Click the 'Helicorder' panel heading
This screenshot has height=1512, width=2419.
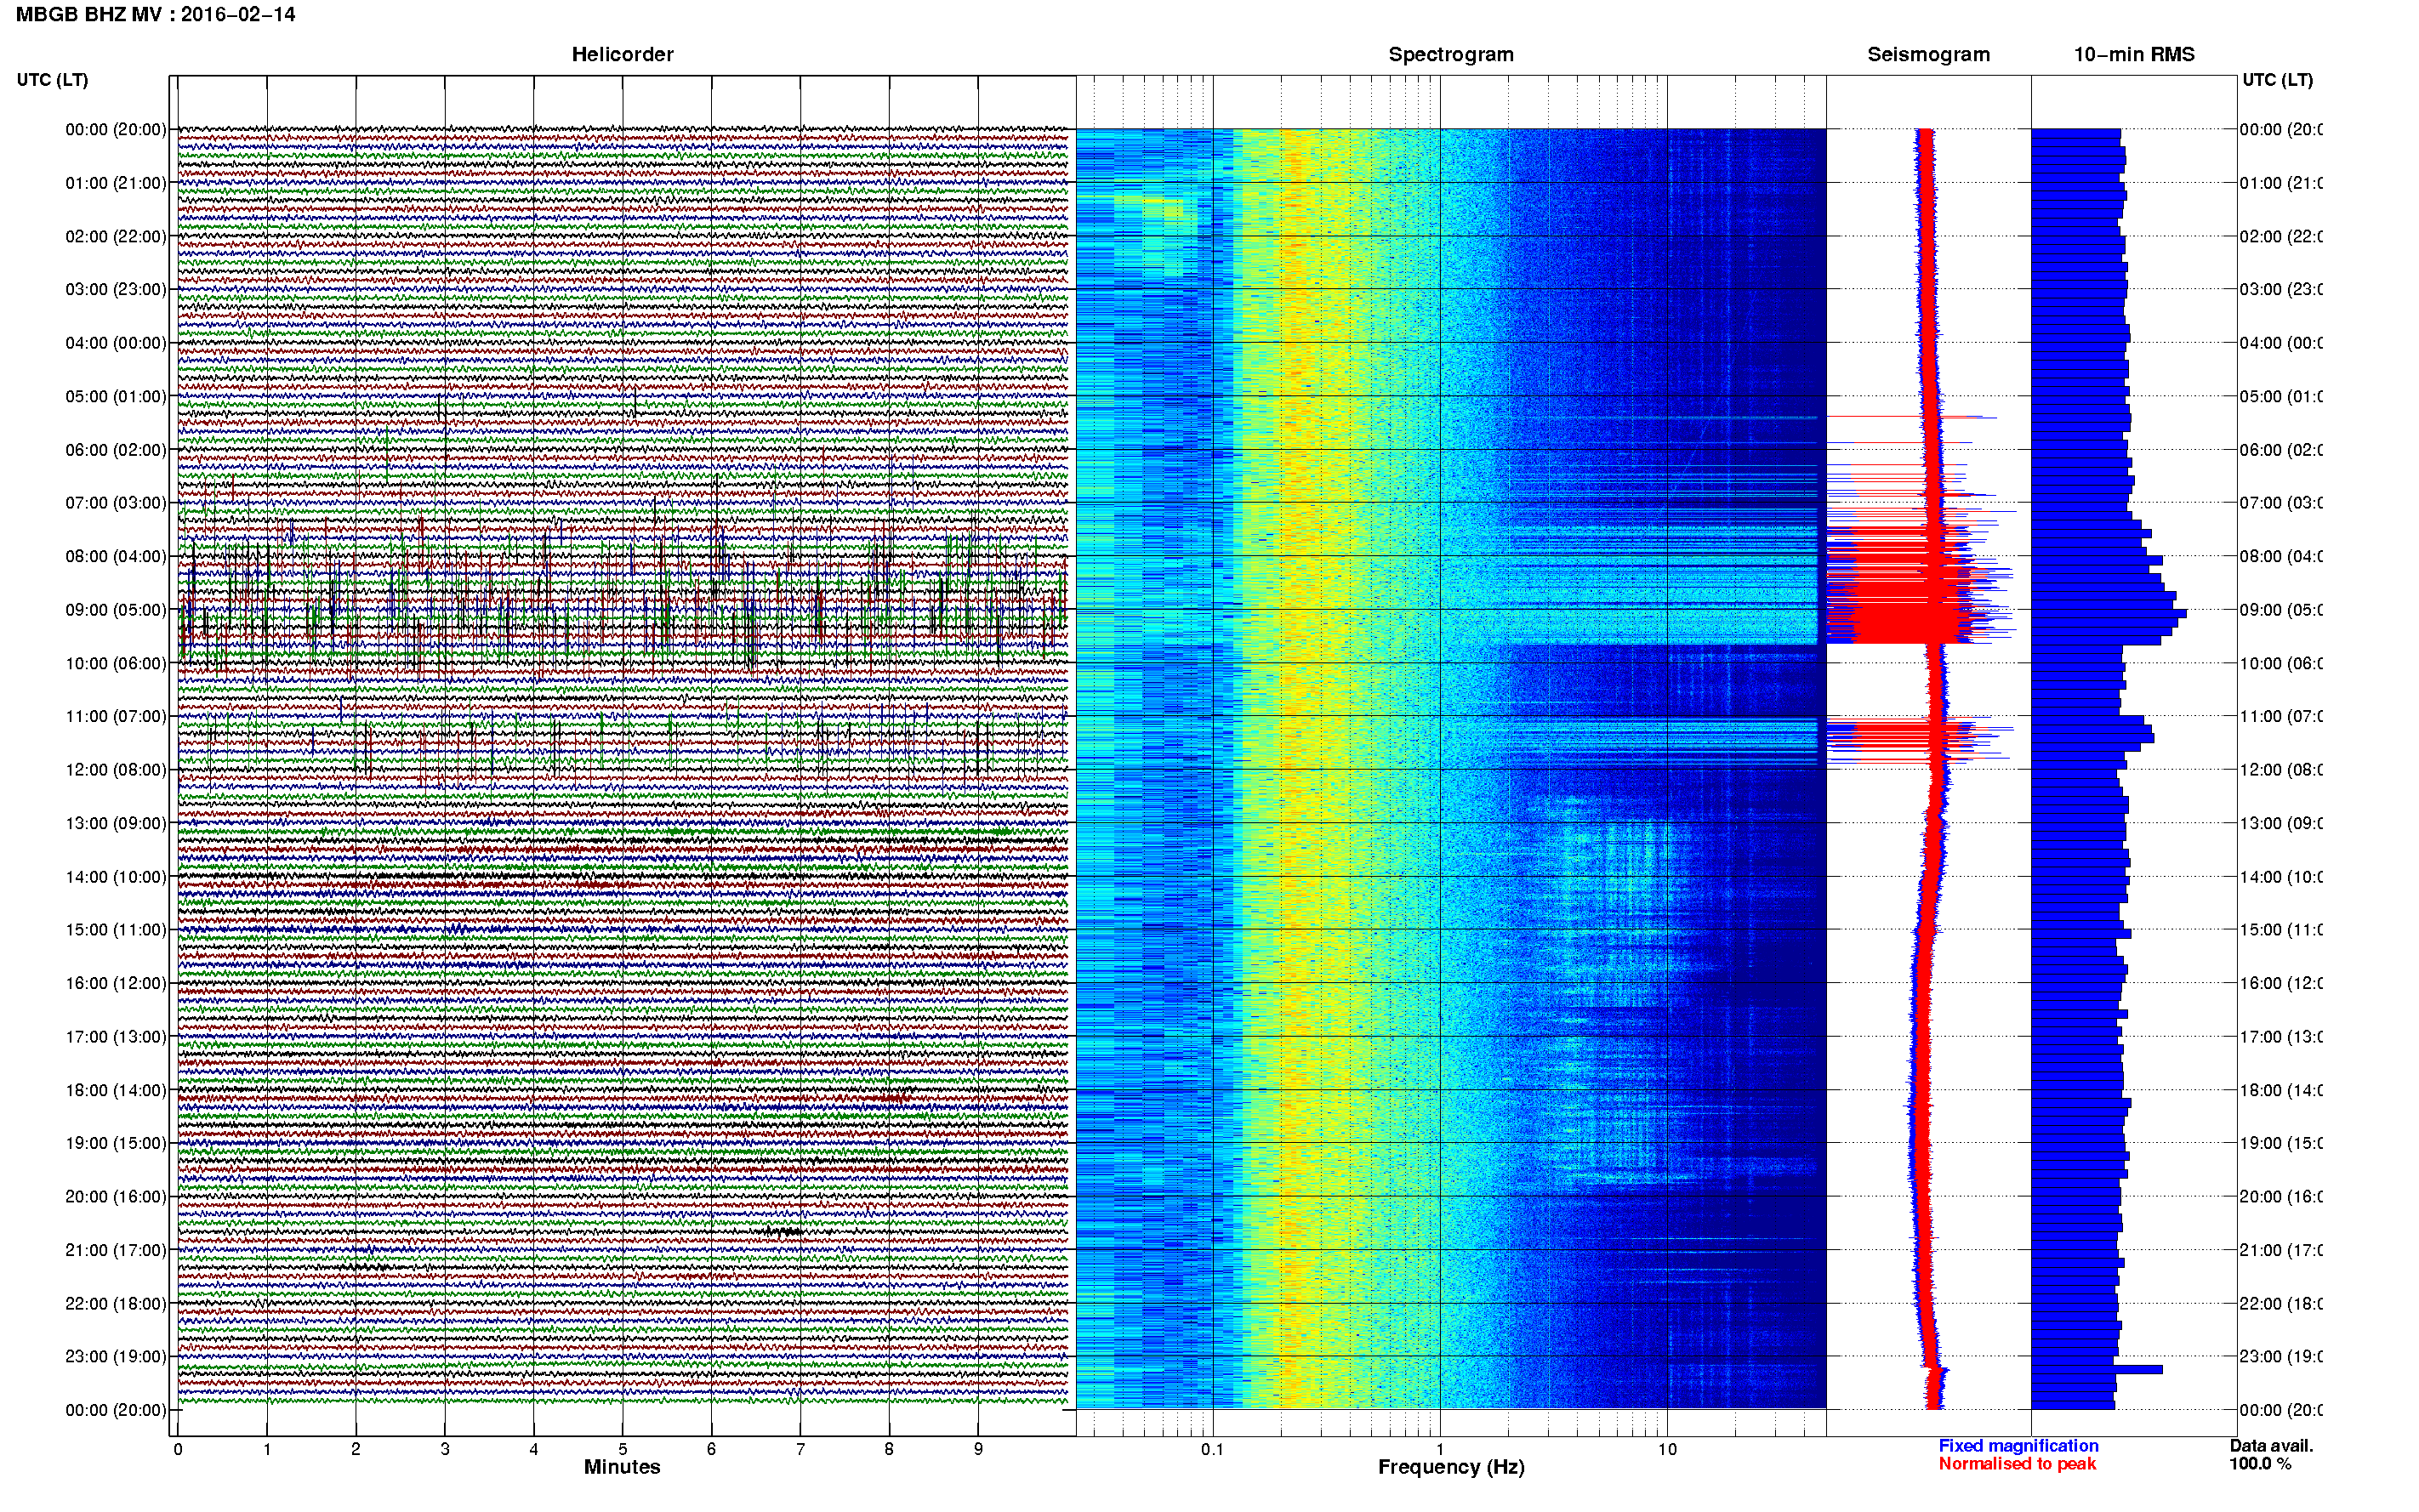coord(622,54)
